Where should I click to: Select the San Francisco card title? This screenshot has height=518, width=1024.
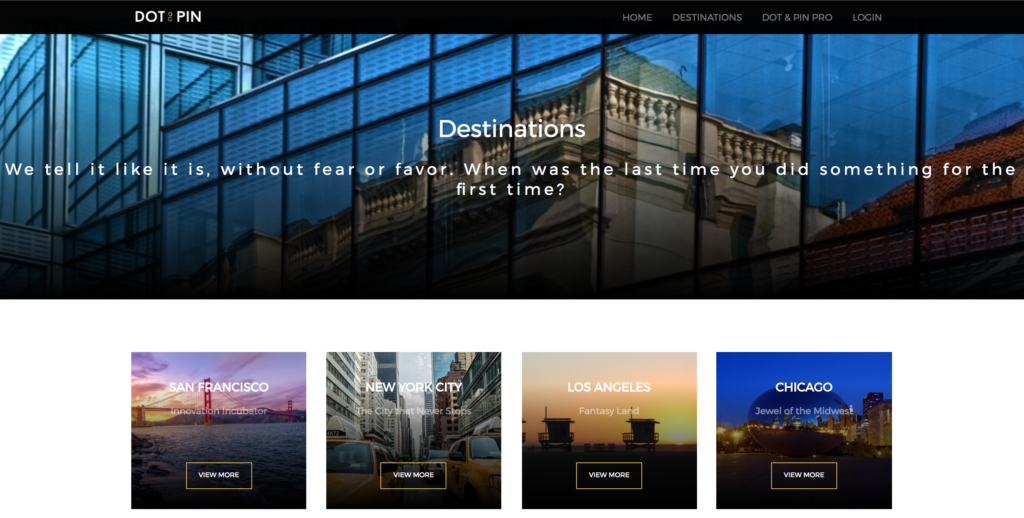tap(219, 387)
